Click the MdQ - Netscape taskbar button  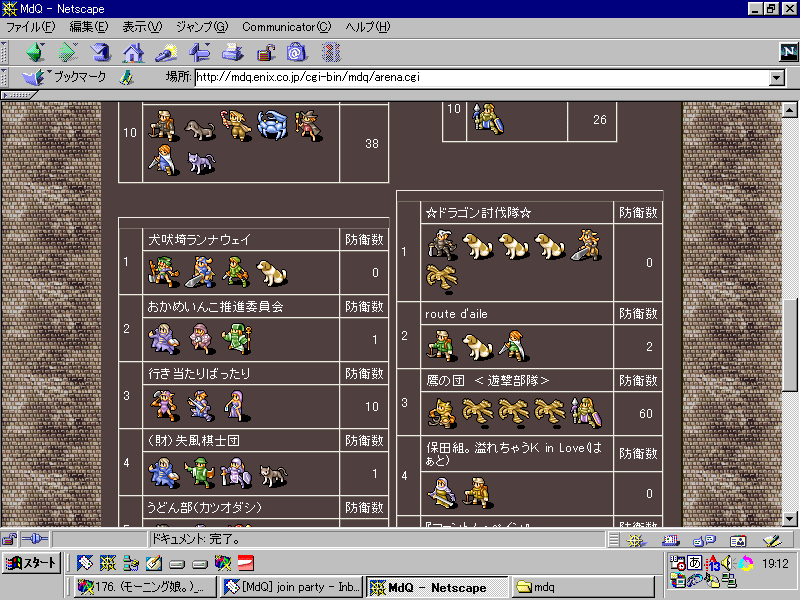point(437,587)
